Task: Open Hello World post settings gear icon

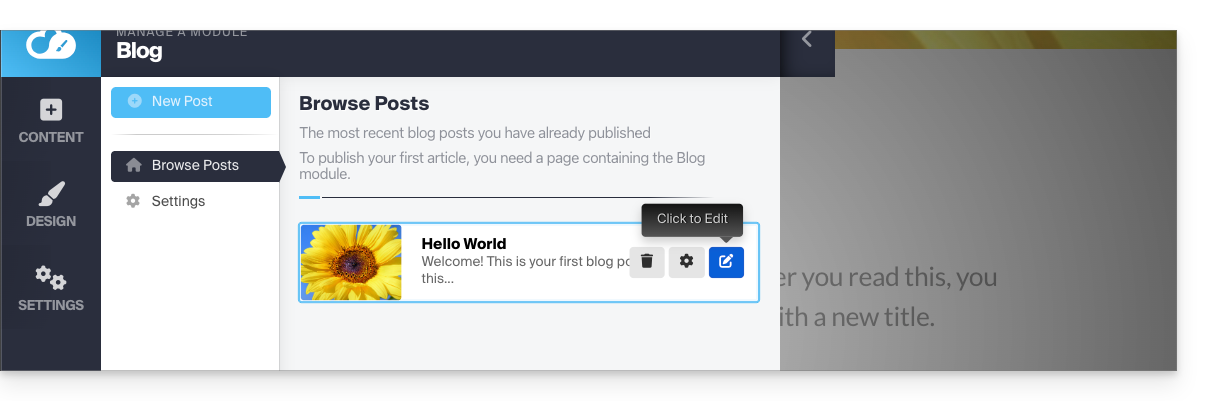Action: [x=686, y=262]
